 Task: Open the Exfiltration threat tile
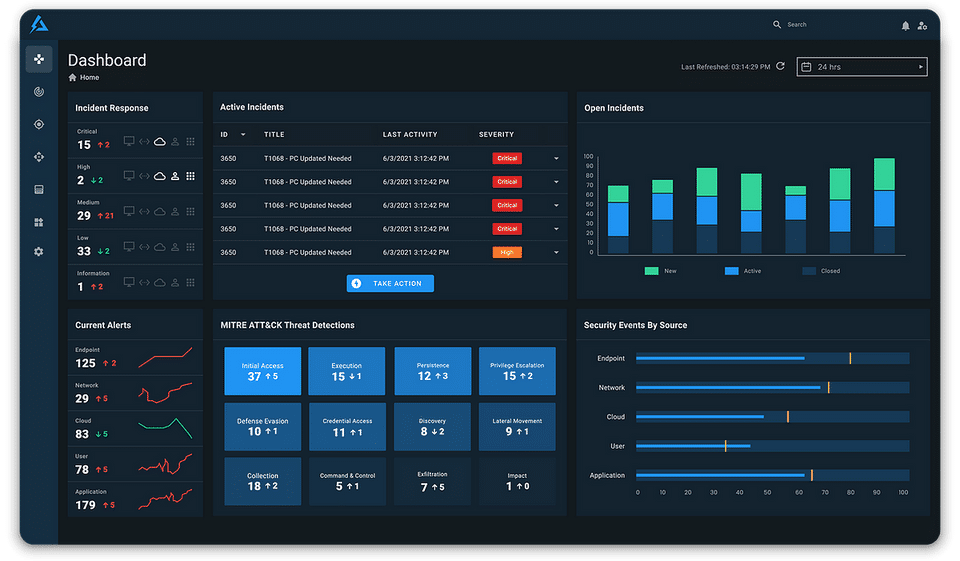click(433, 481)
